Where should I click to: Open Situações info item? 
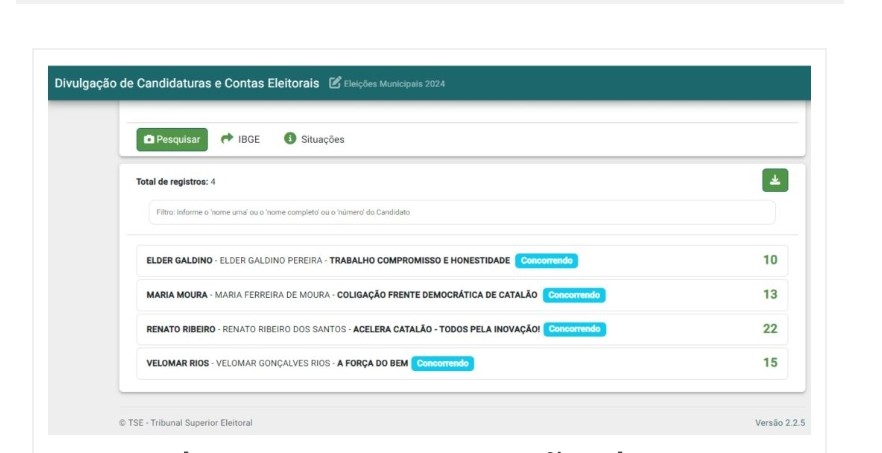coord(314,139)
